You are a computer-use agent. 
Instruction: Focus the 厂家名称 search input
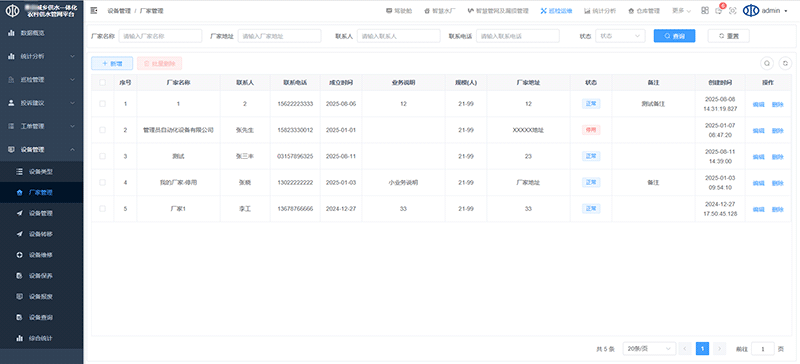(x=160, y=36)
